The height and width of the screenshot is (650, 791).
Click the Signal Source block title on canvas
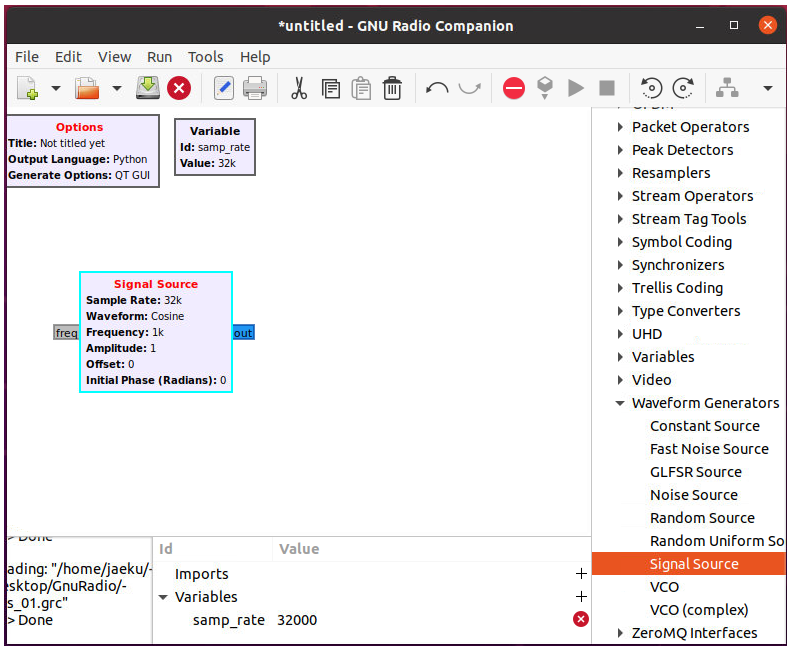coord(156,284)
